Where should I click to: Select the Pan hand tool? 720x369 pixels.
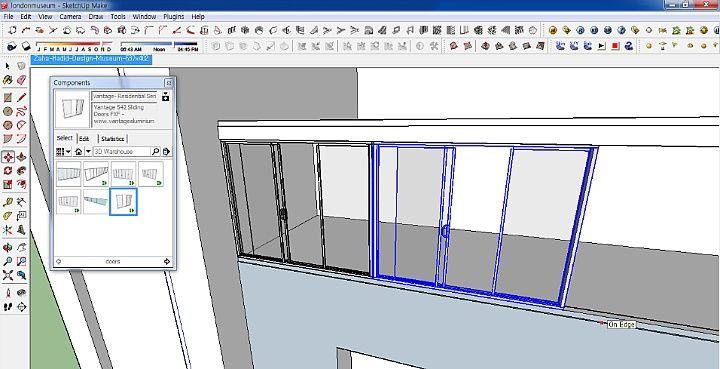coord(21,248)
